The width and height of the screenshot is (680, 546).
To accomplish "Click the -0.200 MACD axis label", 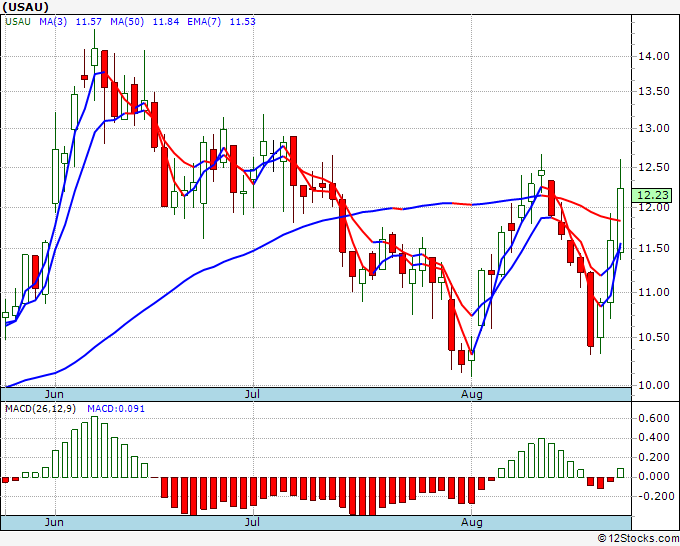I will 654,496.
